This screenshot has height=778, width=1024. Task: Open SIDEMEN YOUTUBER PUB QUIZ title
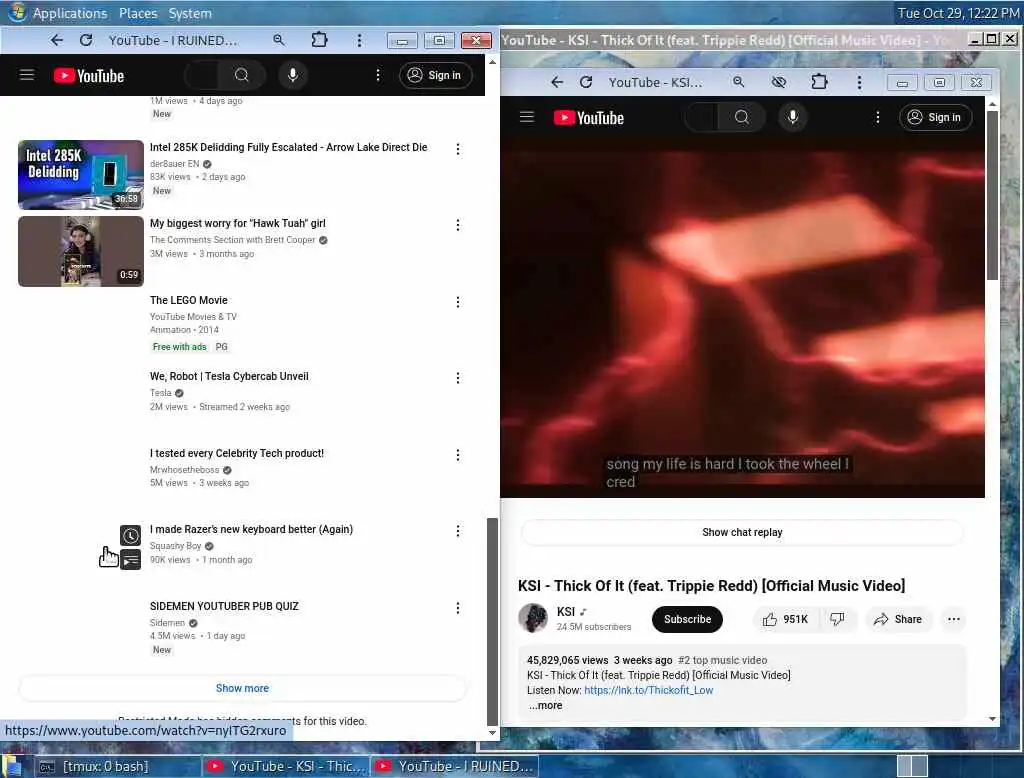[224, 606]
